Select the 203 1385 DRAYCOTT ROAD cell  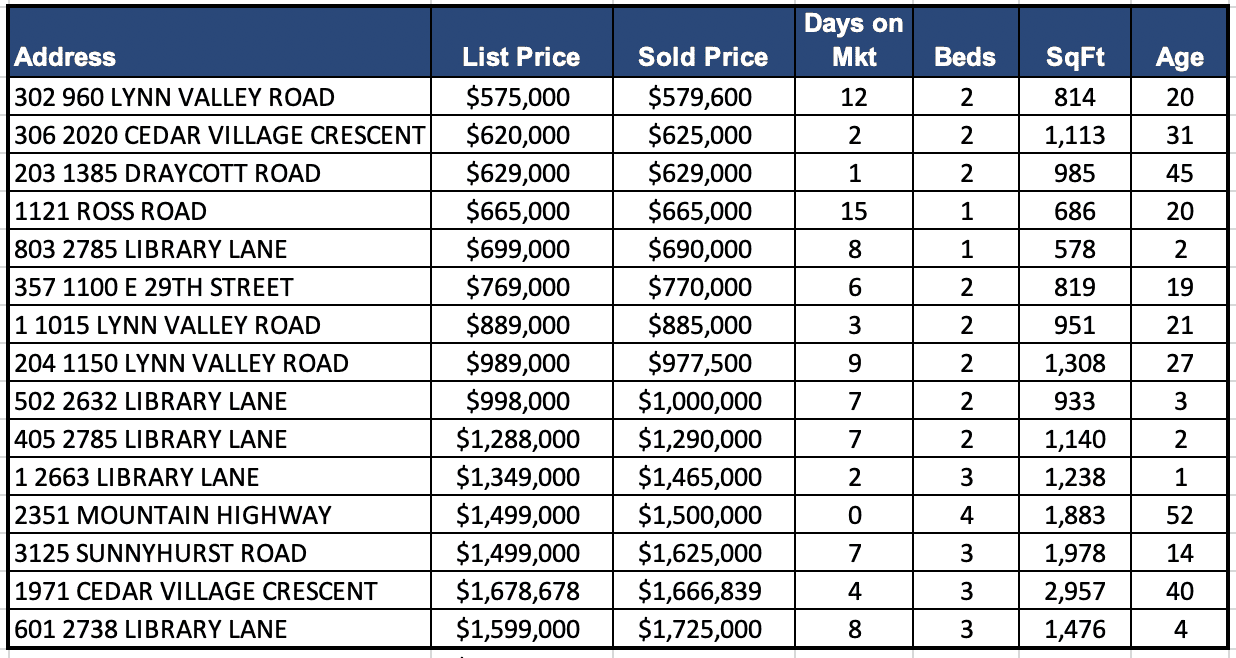[x=168, y=173]
